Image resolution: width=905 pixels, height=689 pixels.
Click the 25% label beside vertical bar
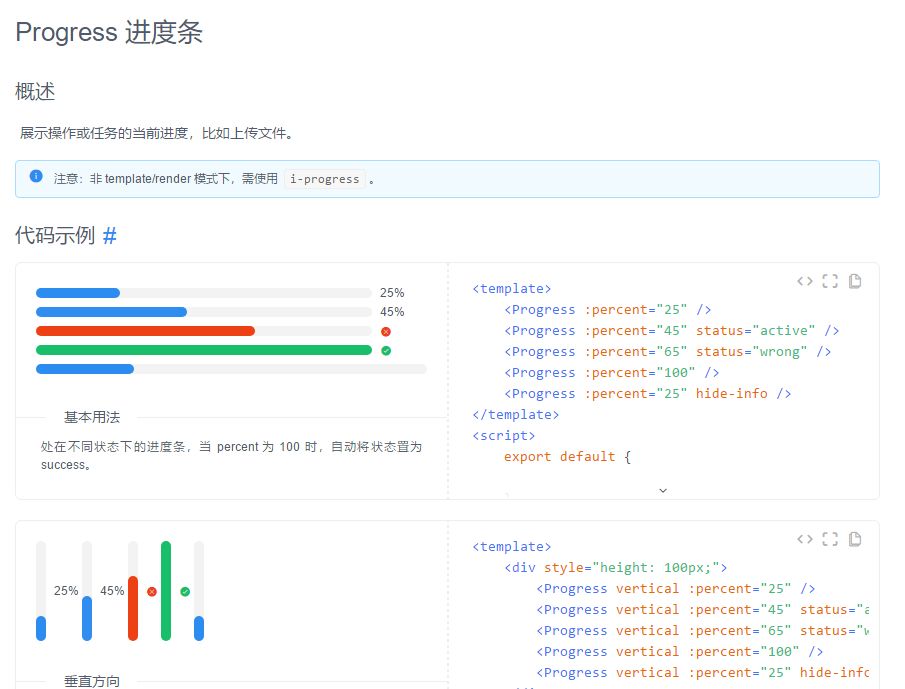[66, 591]
